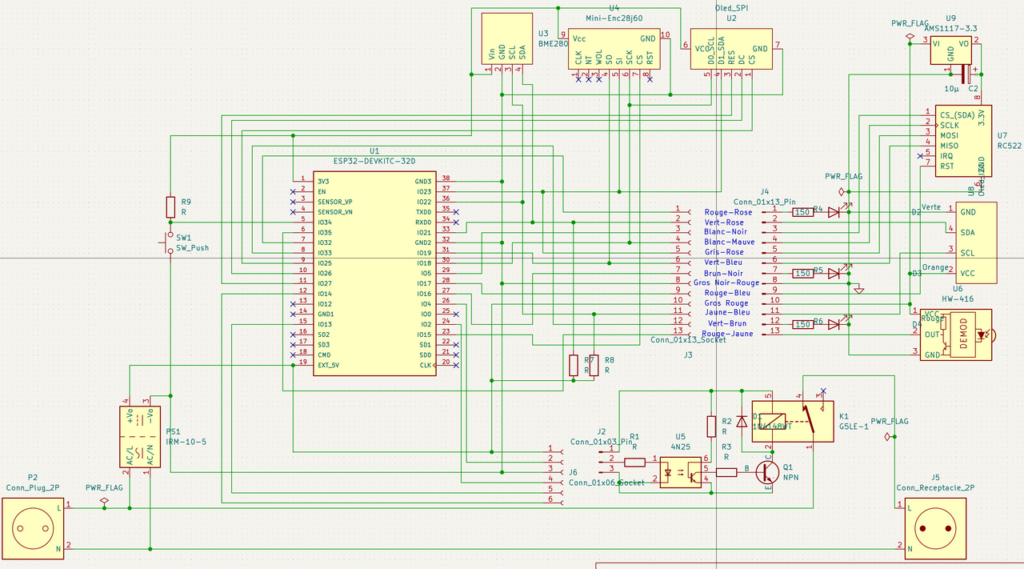This screenshot has width=1024, height=569.
Task: Select resistor R3 at transistor base
Action: pyautogui.click(x=726, y=472)
